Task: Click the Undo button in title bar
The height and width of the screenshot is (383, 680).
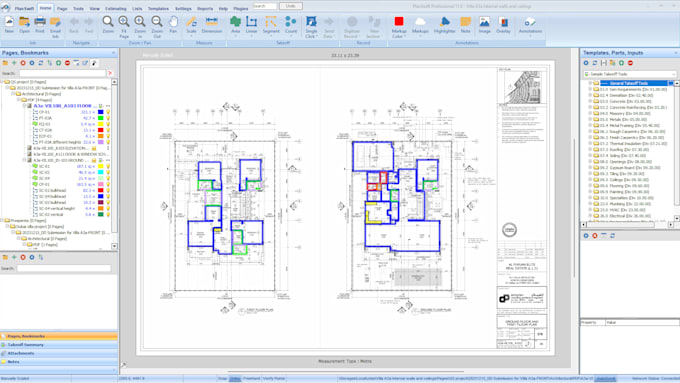Action: click(x=291, y=6)
